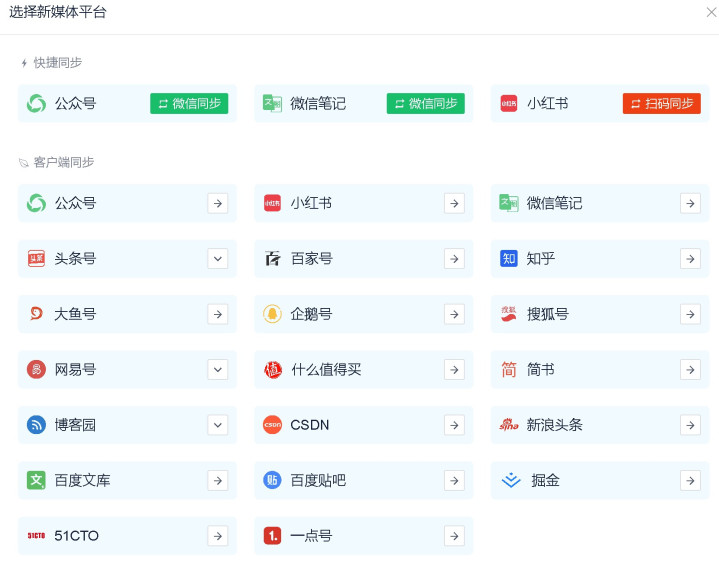Open 简书 using its arrow button

(x=690, y=370)
